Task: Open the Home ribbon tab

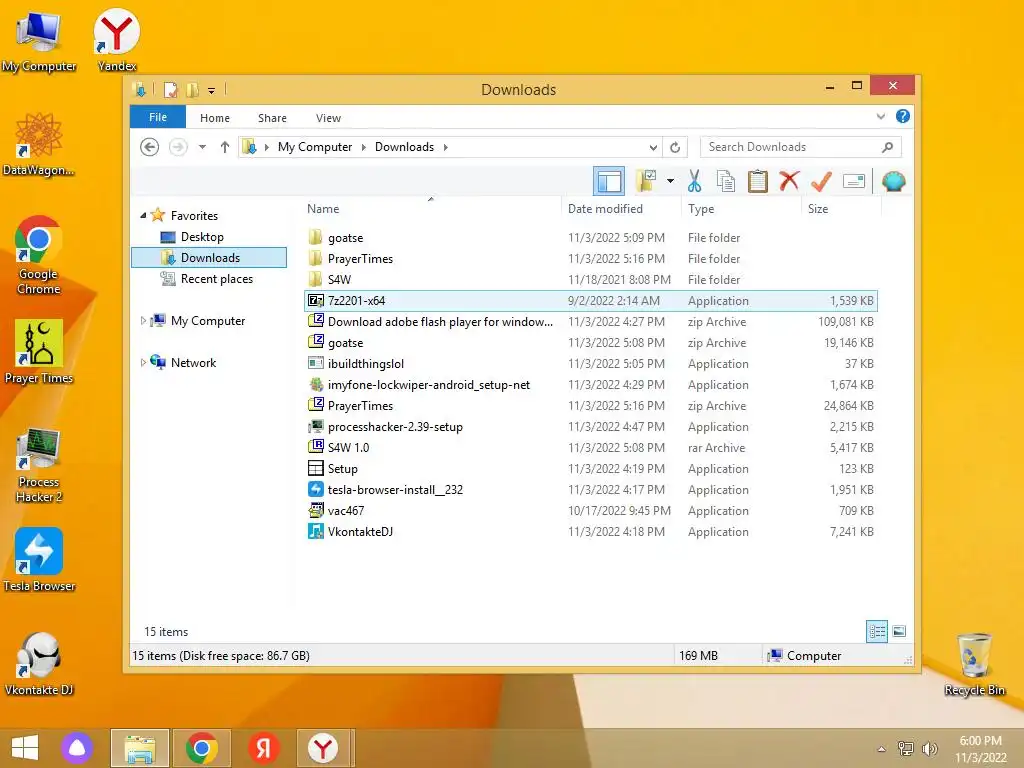Action: coord(215,118)
